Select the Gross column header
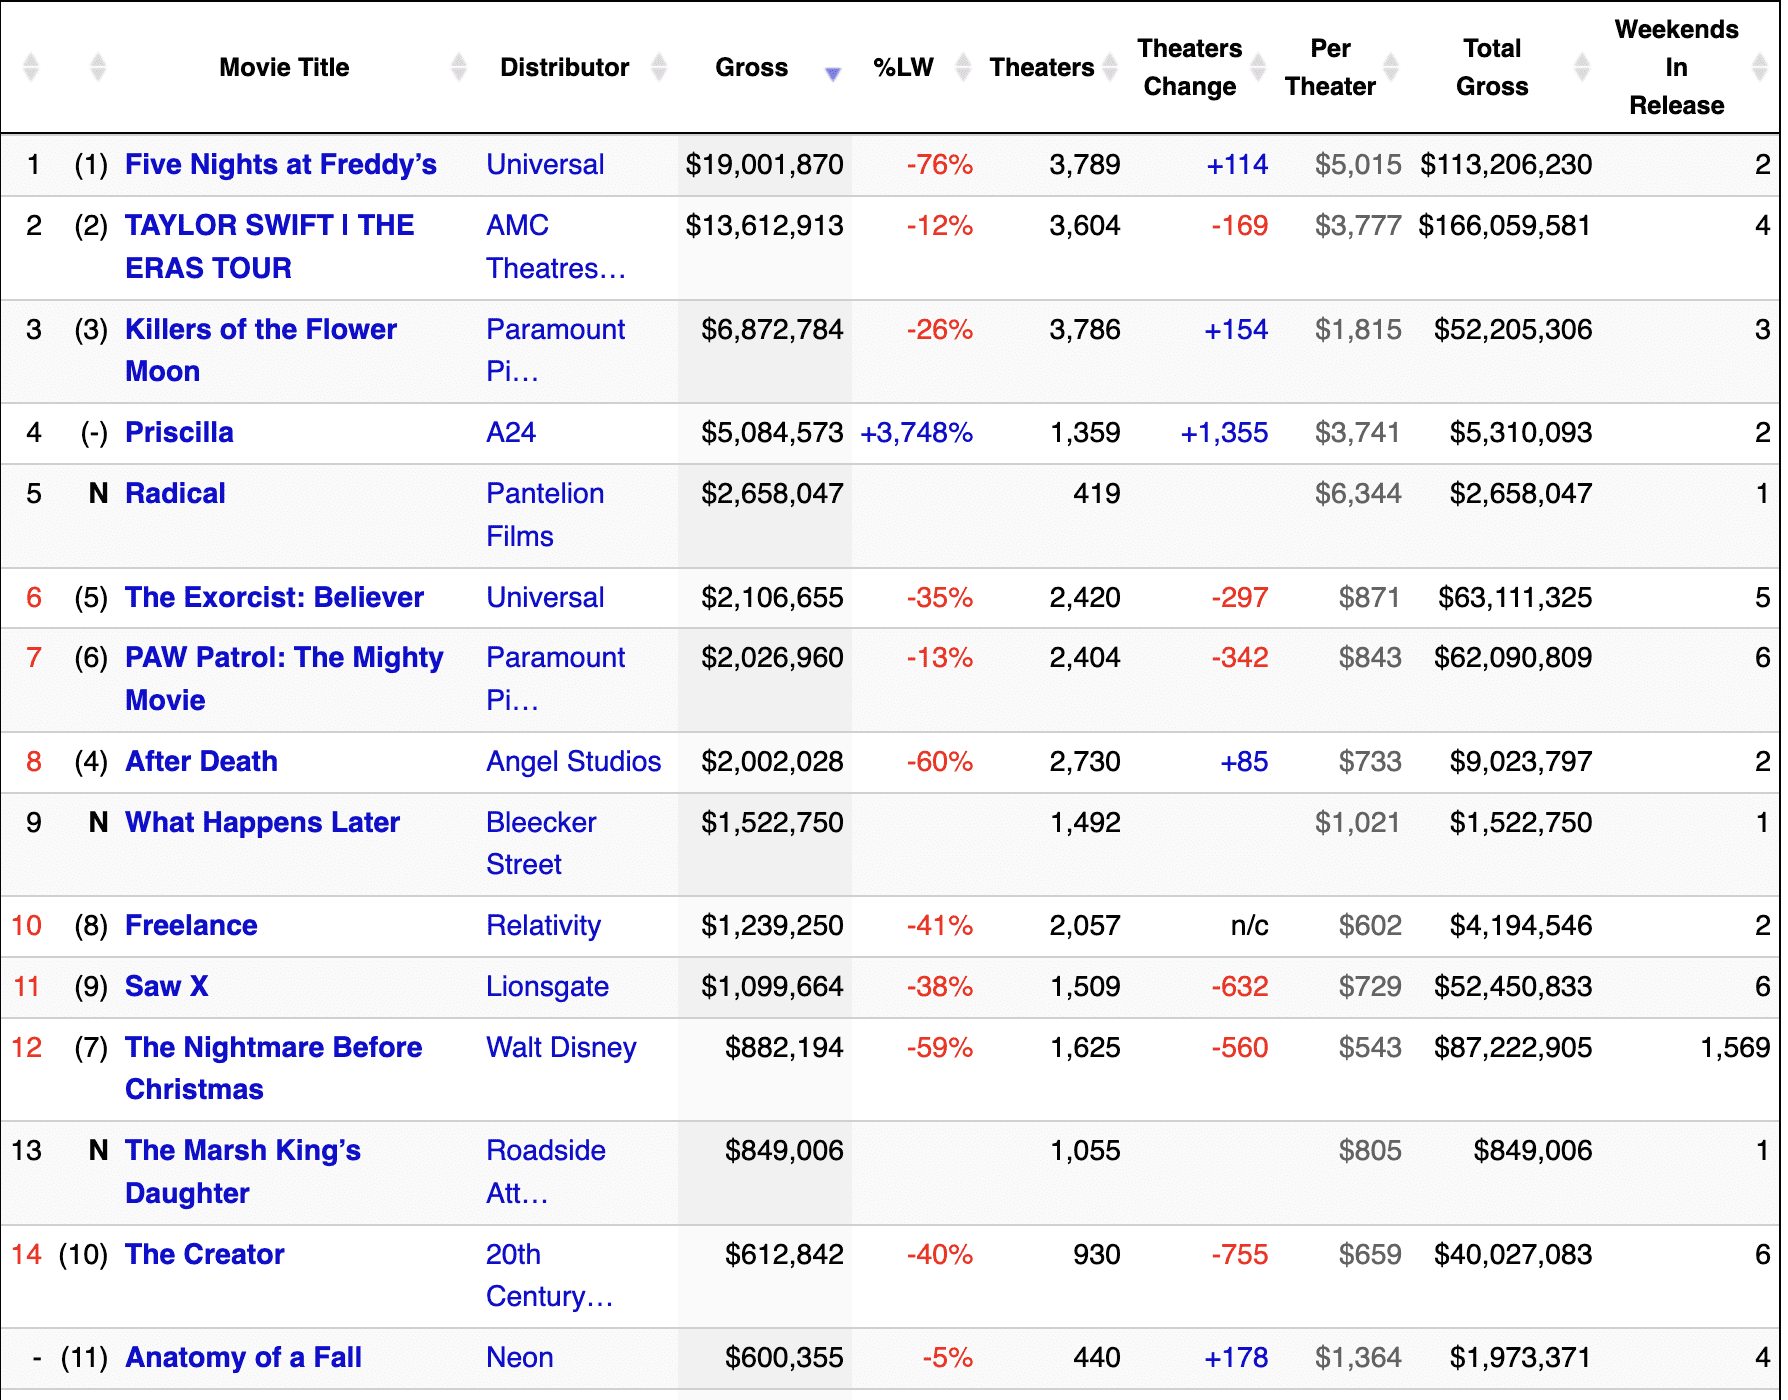The image size is (1788, 1400). point(751,67)
